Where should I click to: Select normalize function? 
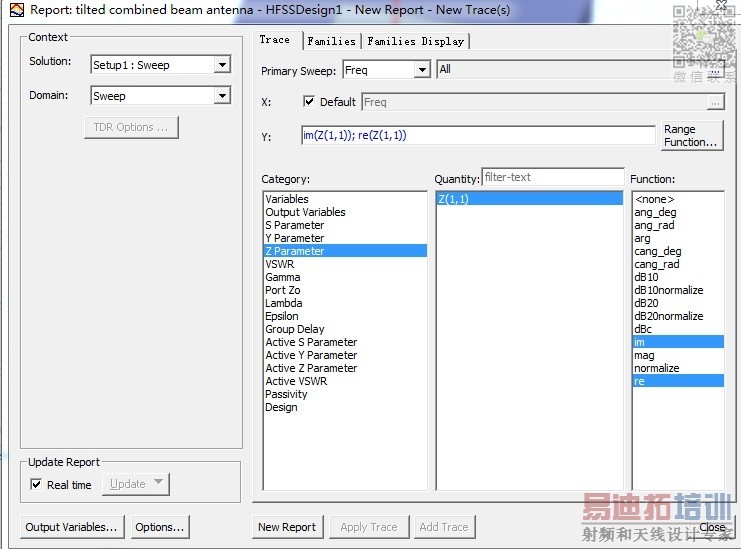678,368
